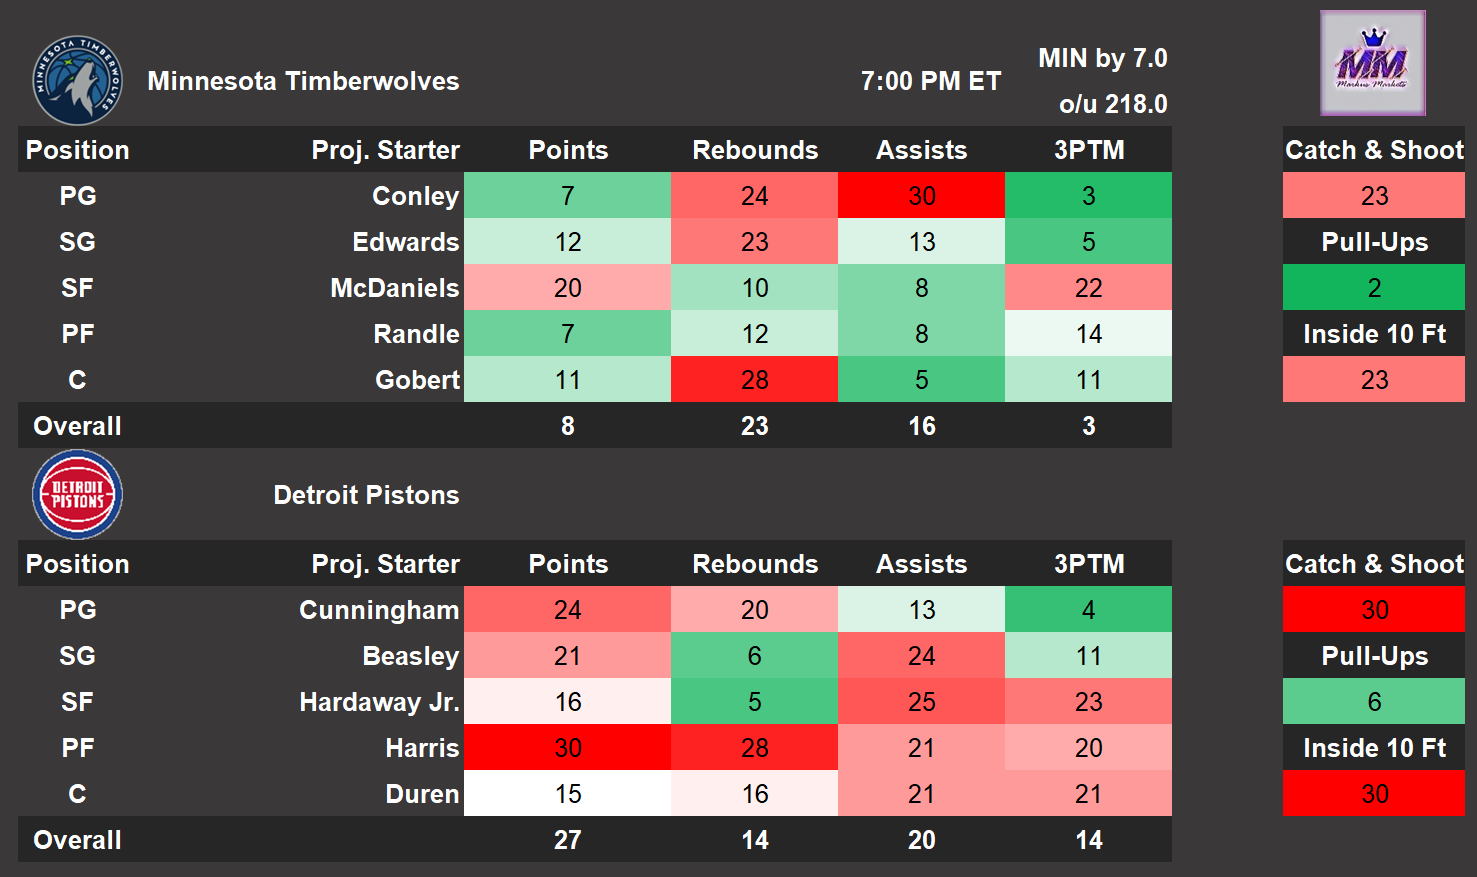Select the Detroit Pistons team name
Screen dimensions: 1477x877
pyautogui.click(x=366, y=495)
